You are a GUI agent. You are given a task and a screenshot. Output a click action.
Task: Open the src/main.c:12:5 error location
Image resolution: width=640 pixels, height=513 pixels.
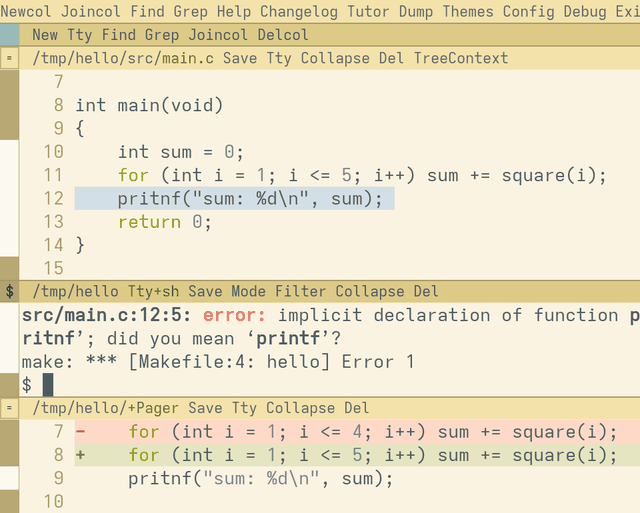107,315
